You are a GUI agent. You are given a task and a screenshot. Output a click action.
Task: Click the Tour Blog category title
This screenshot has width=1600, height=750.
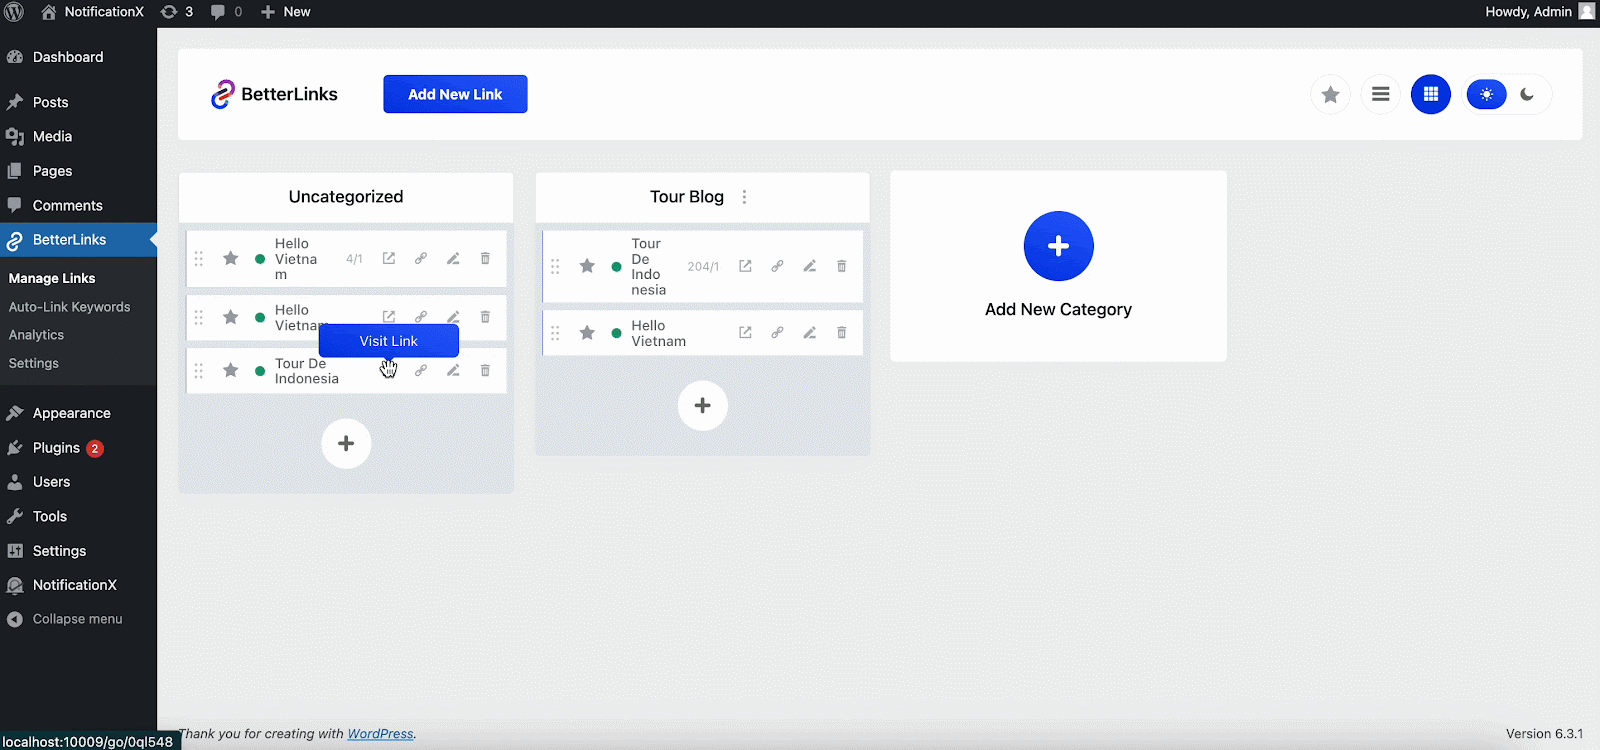click(x=687, y=197)
